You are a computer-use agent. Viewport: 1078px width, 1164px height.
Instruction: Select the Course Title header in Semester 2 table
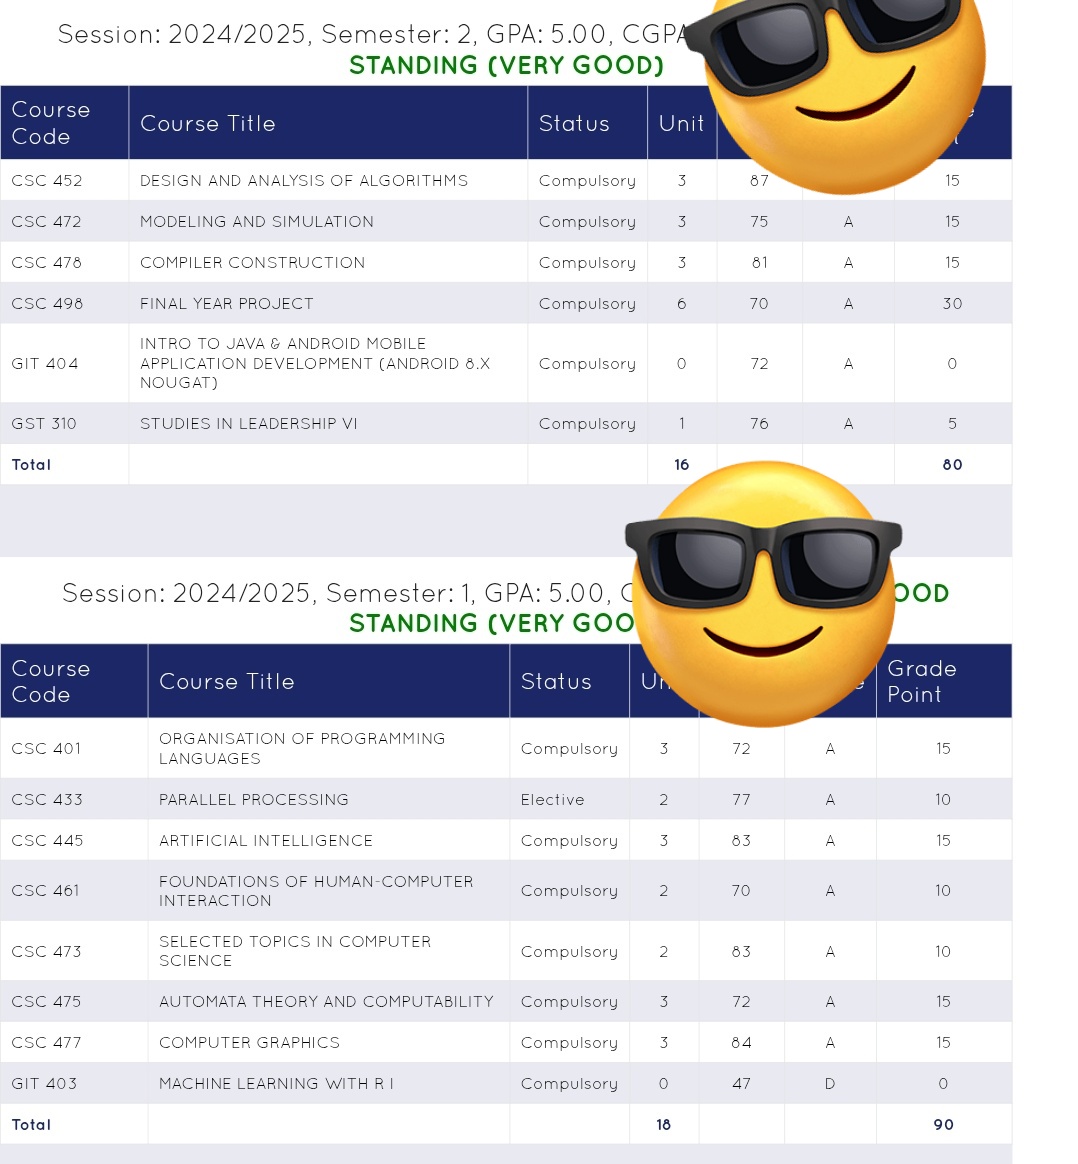tap(207, 123)
